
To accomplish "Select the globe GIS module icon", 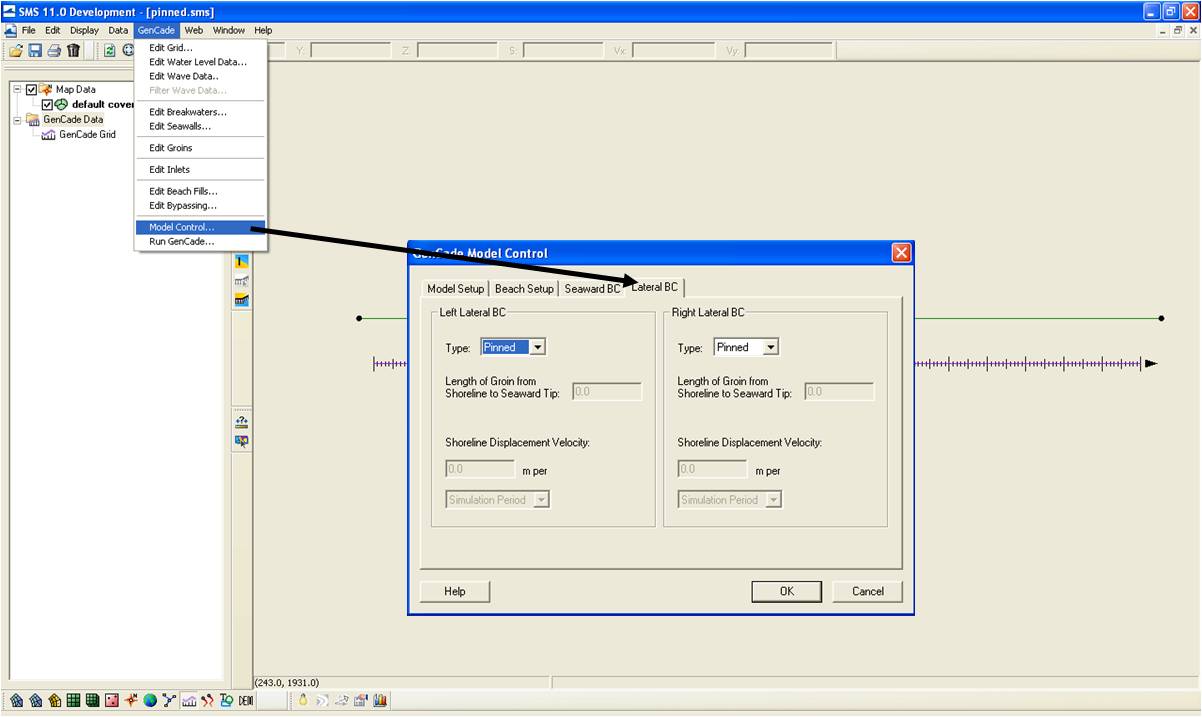I will (x=149, y=700).
